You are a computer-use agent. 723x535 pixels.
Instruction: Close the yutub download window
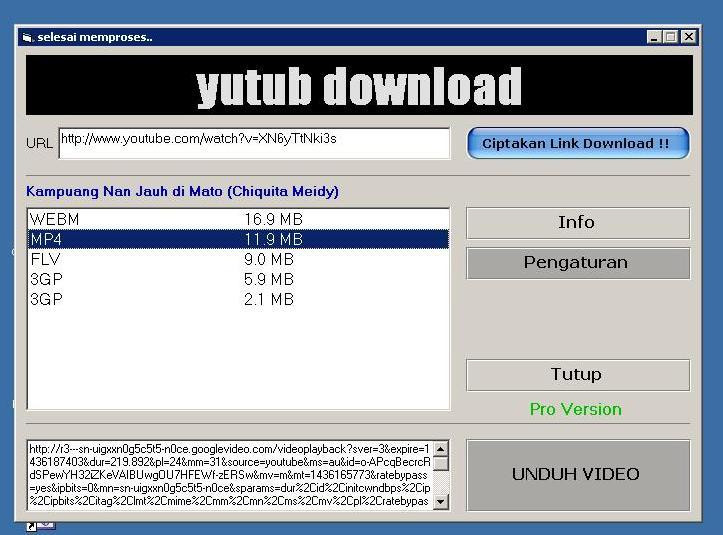pyautogui.click(x=688, y=37)
